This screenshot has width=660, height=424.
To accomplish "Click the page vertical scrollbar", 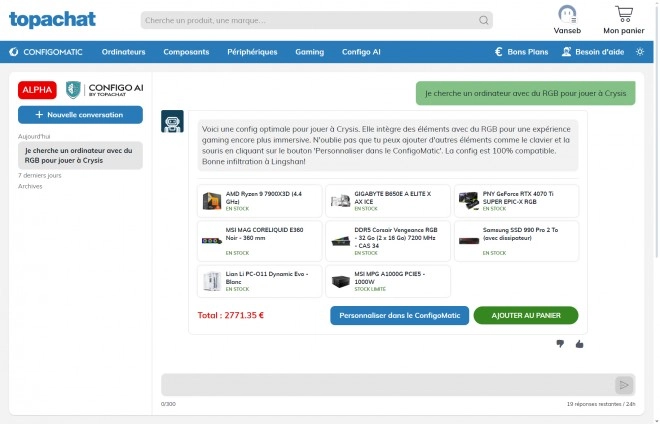I will (656, 131).
